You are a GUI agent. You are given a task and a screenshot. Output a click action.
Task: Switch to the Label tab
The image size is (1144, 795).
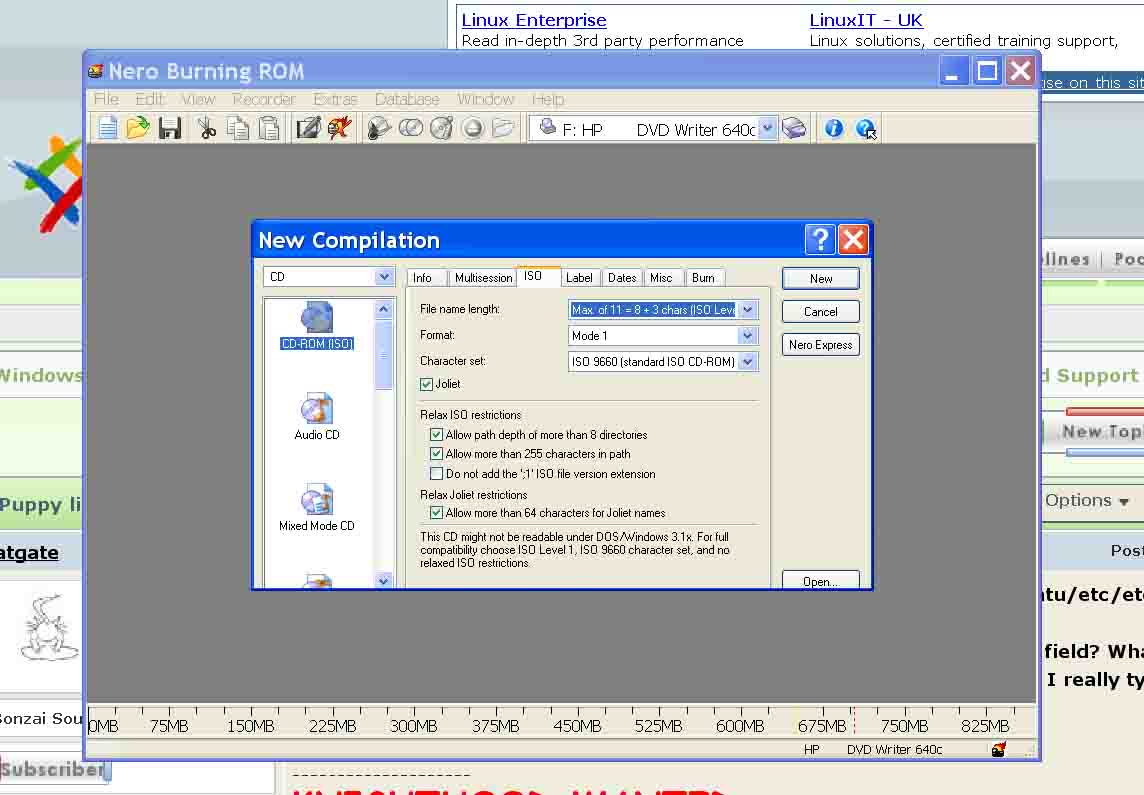click(579, 278)
